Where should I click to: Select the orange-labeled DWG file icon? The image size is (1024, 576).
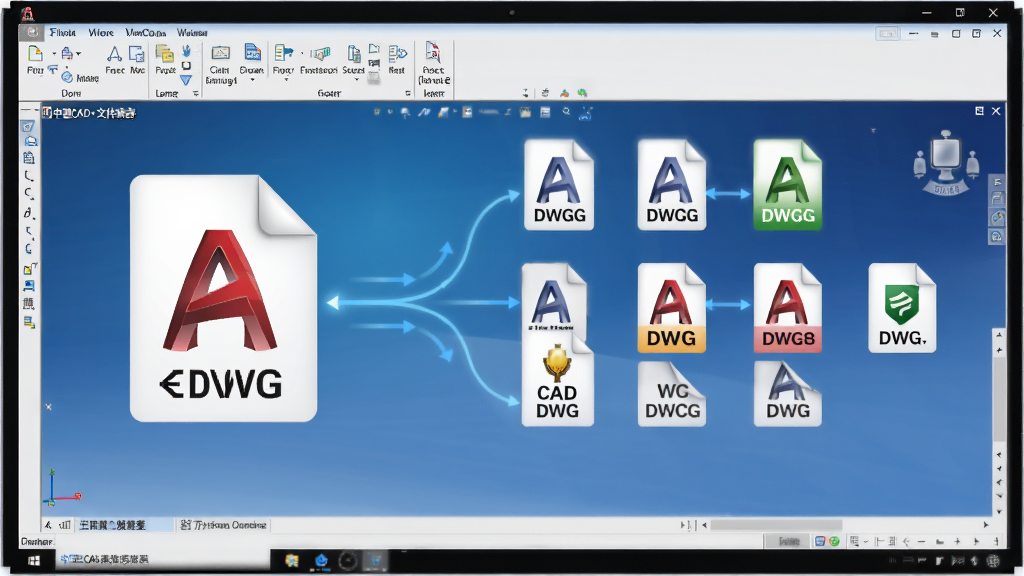[x=671, y=308]
